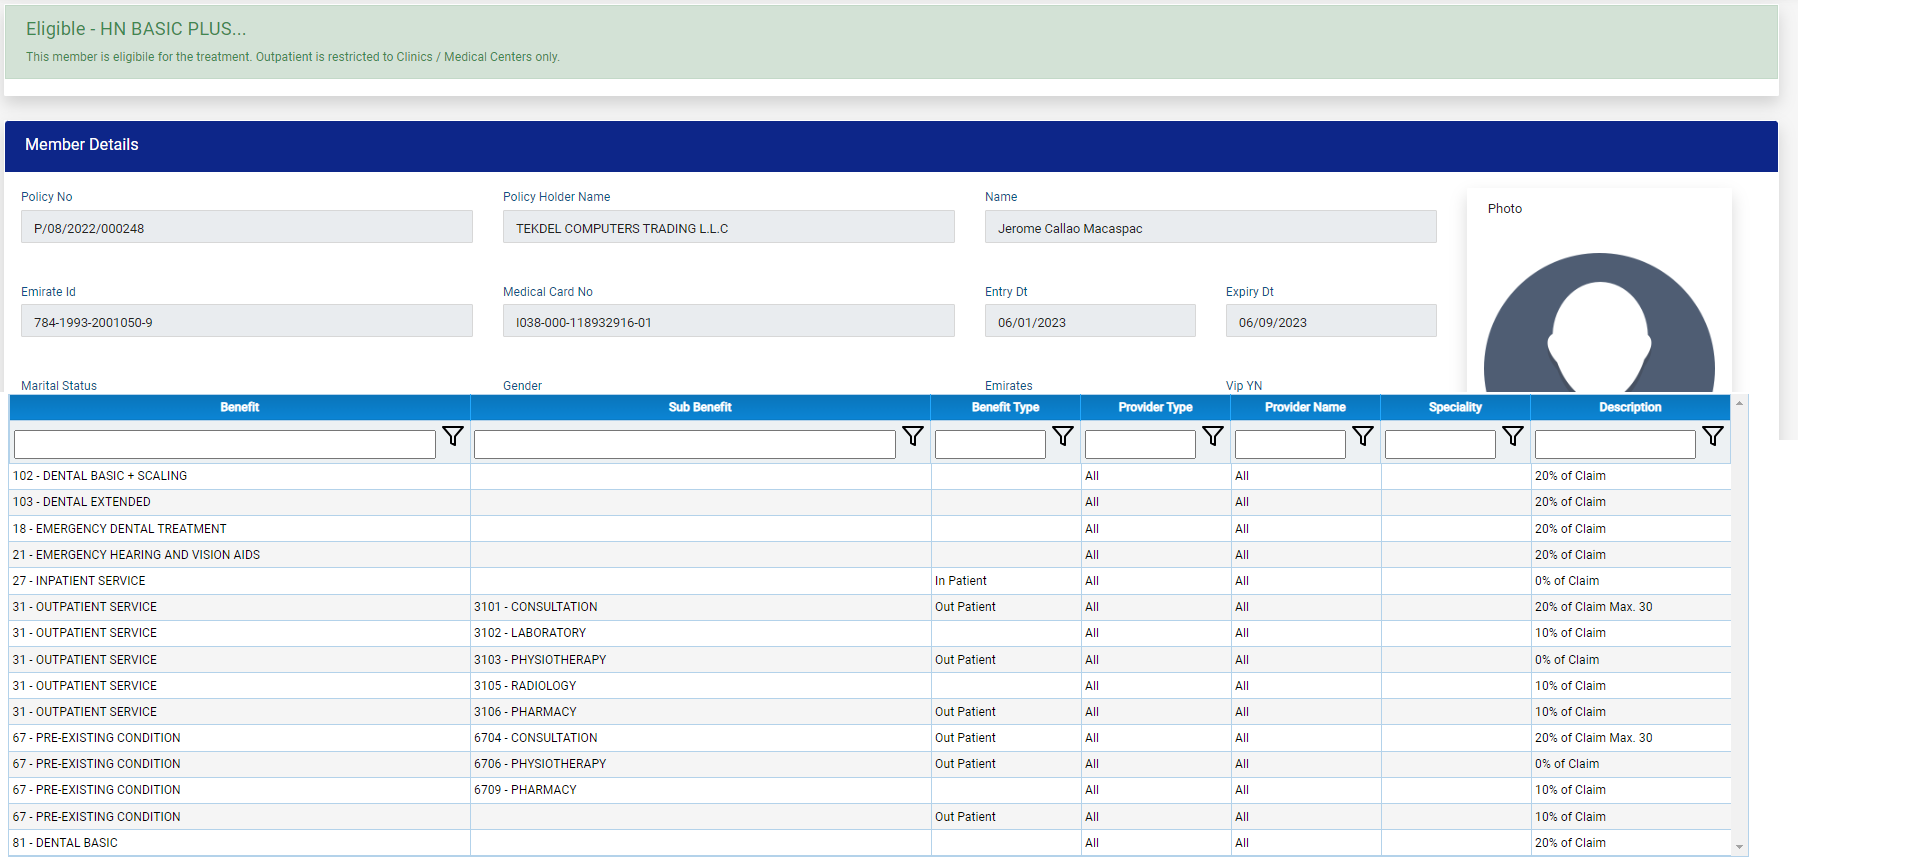Select the Medical Card No field
Image resolution: width=1909 pixels, height=858 pixels.
point(728,321)
